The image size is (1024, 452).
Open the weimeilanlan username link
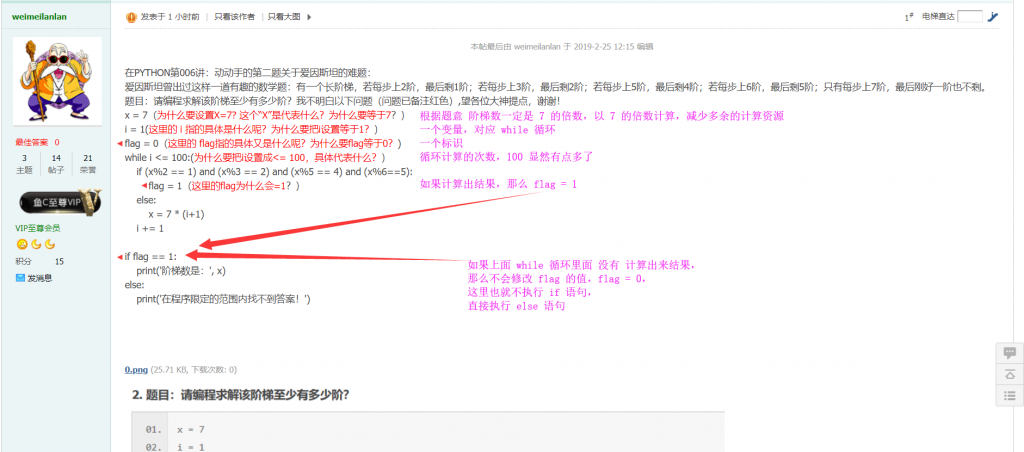[39, 16]
